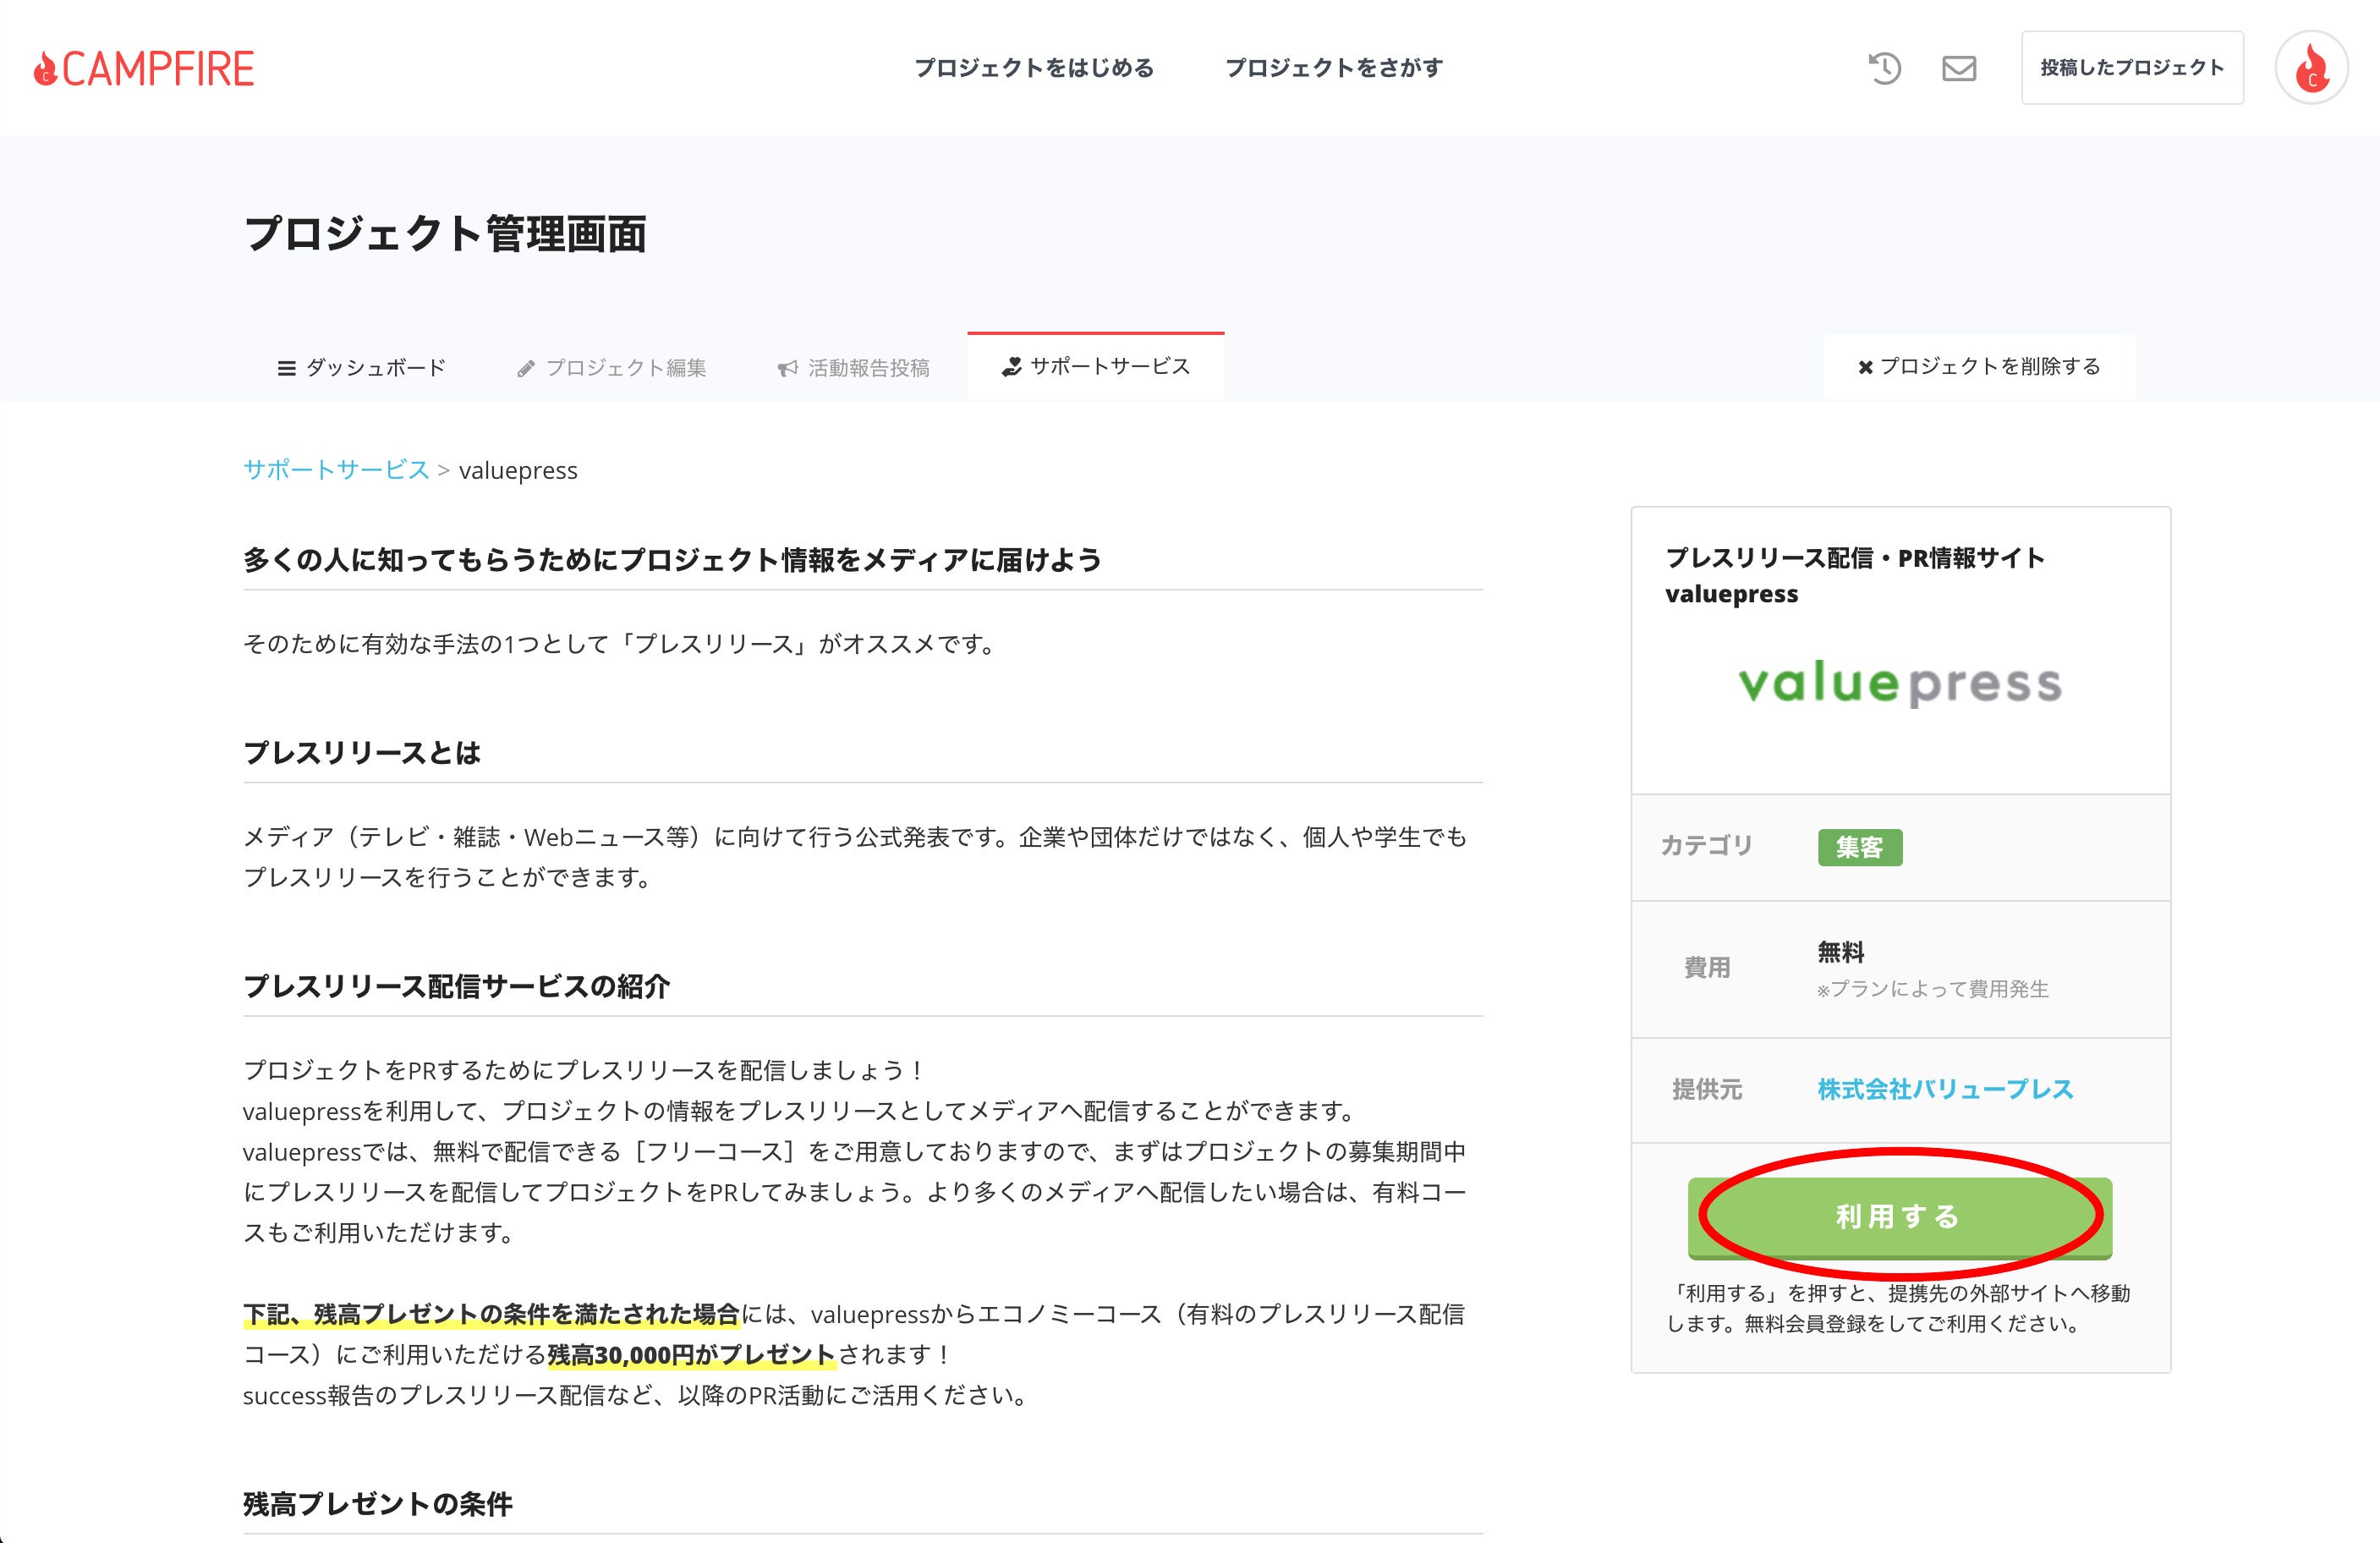This screenshot has width=2380, height=1543.
Task: Go back via サポートサービス breadcrumb link
Action: tap(337, 470)
